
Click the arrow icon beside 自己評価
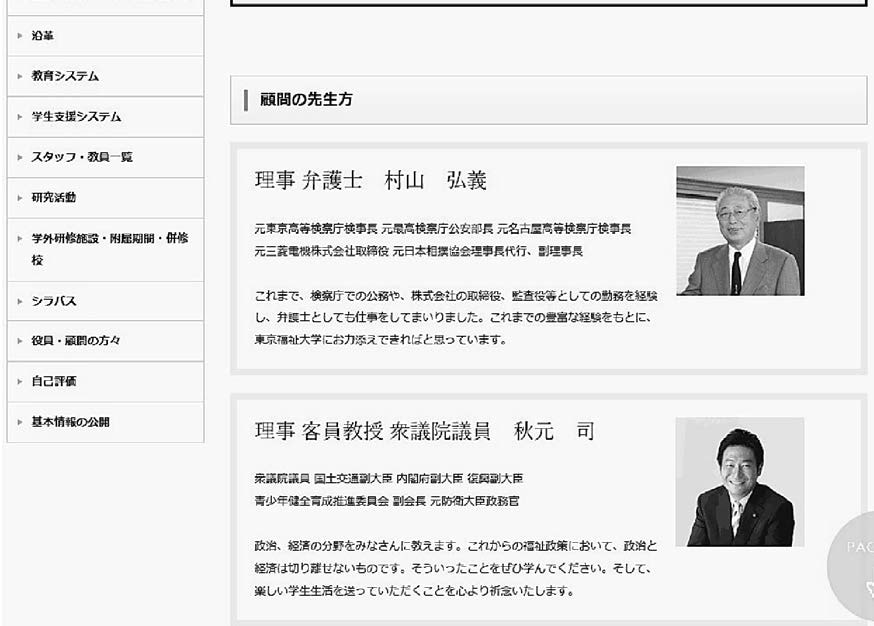tap(19, 381)
